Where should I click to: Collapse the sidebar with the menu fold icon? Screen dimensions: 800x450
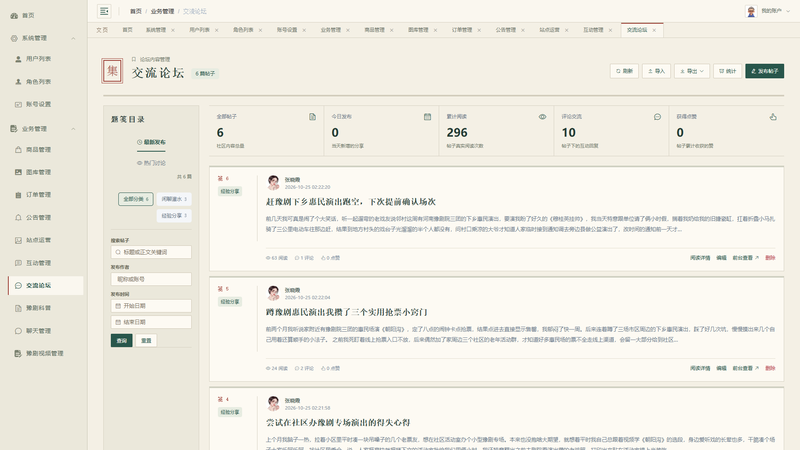click(x=104, y=11)
